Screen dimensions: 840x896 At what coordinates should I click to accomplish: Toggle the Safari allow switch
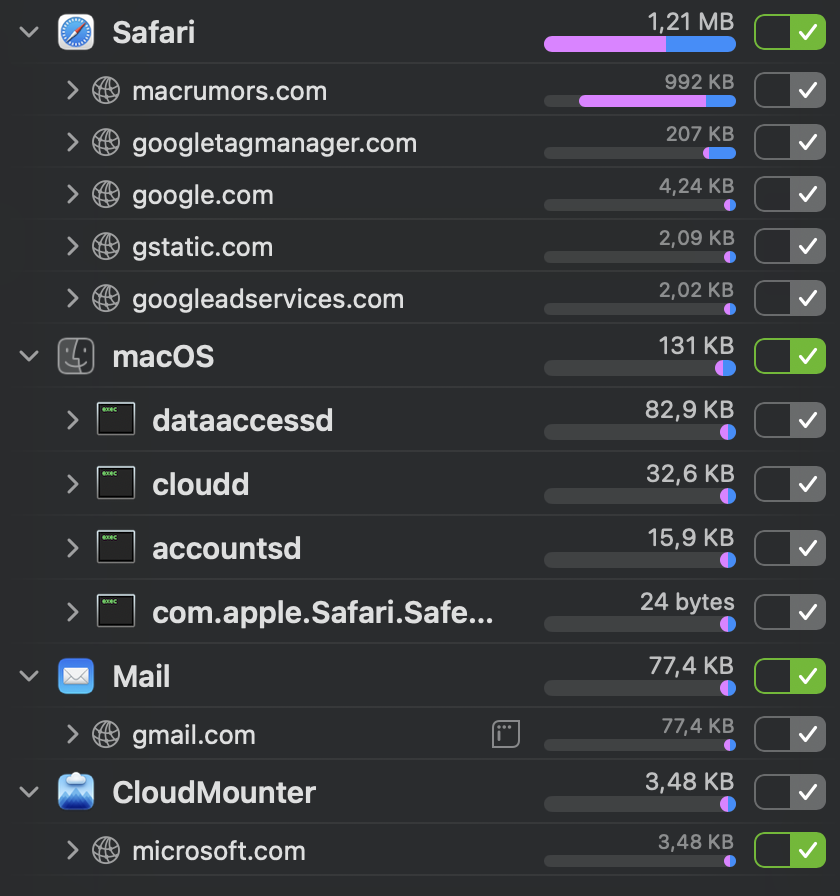pos(790,33)
